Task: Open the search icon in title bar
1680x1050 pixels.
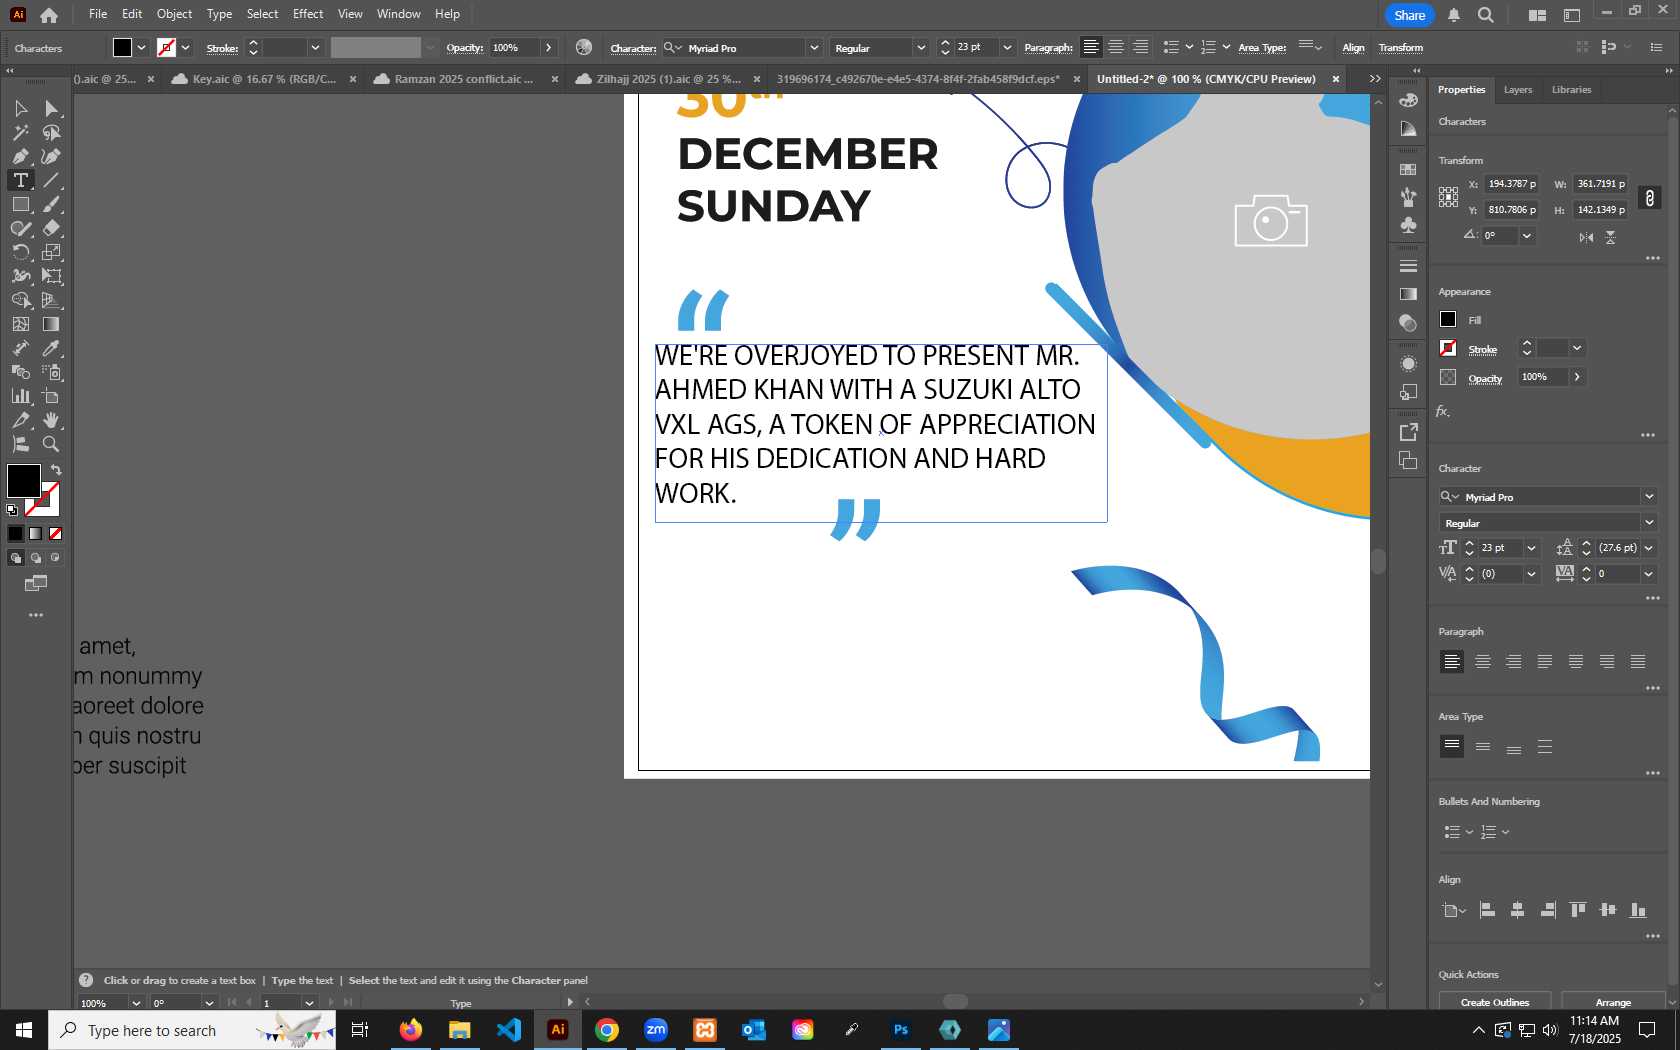Action: [x=1486, y=15]
